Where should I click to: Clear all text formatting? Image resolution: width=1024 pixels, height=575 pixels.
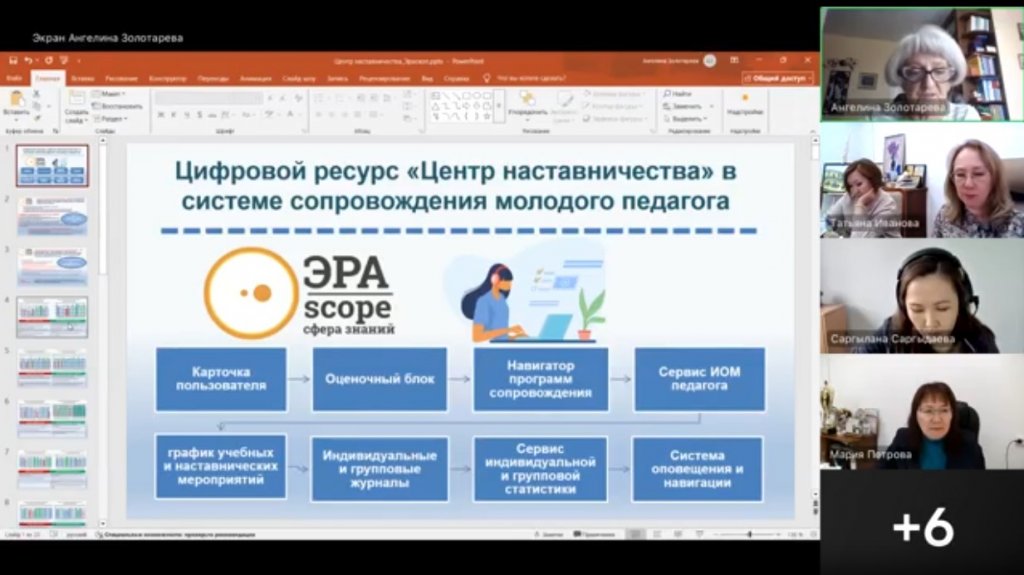(298, 98)
